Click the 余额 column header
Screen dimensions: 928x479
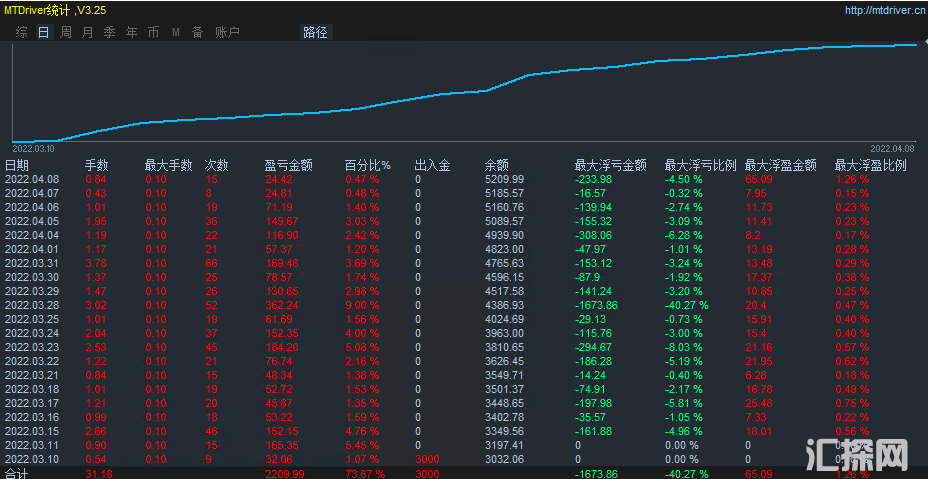click(497, 165)
